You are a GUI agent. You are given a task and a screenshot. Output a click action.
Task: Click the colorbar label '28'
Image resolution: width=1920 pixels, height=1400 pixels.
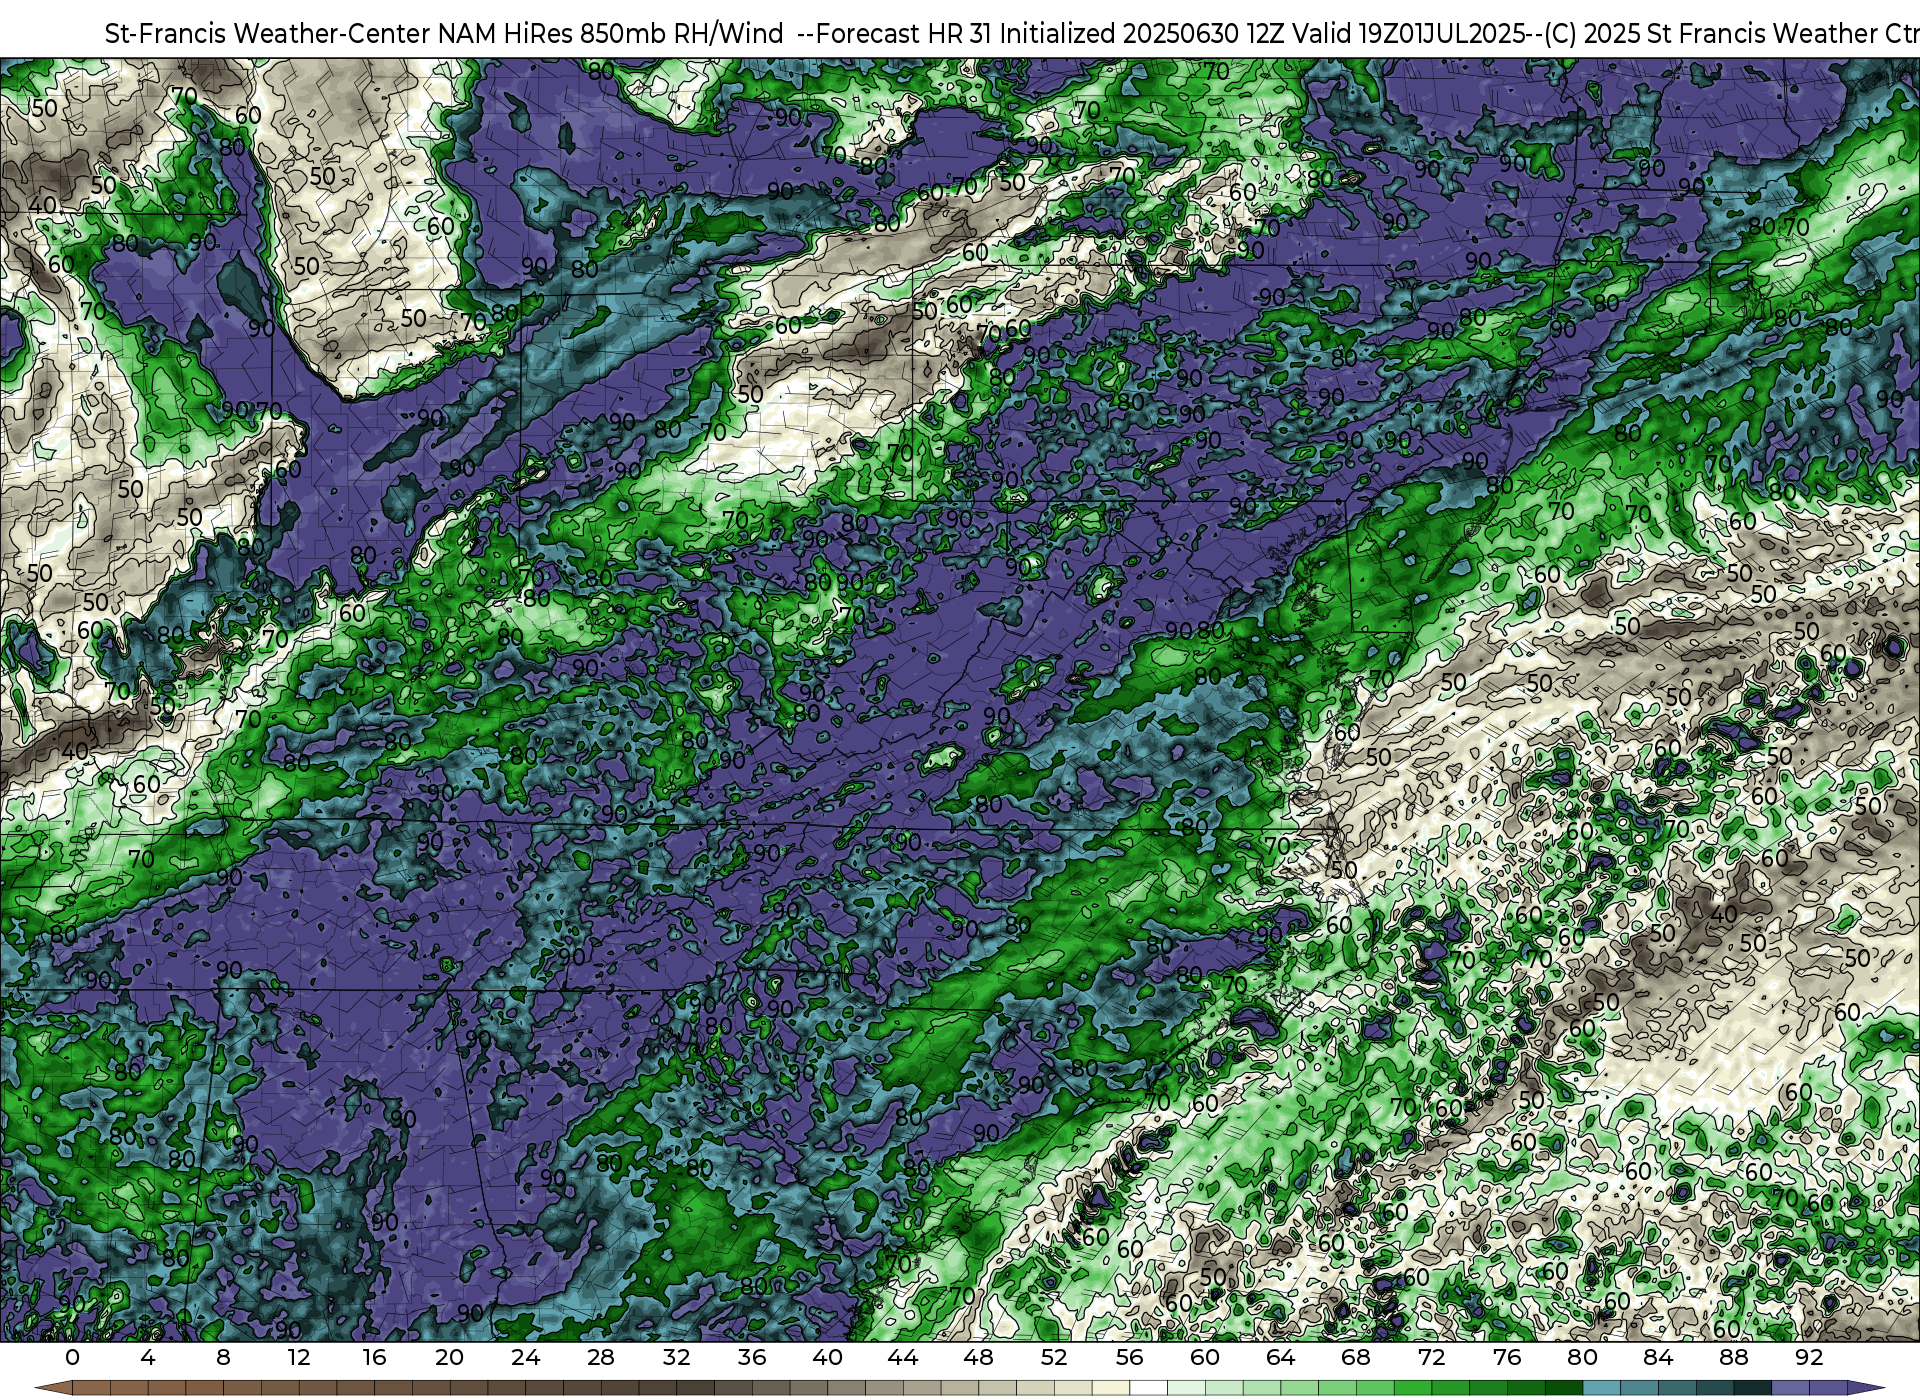(601, 1357)
